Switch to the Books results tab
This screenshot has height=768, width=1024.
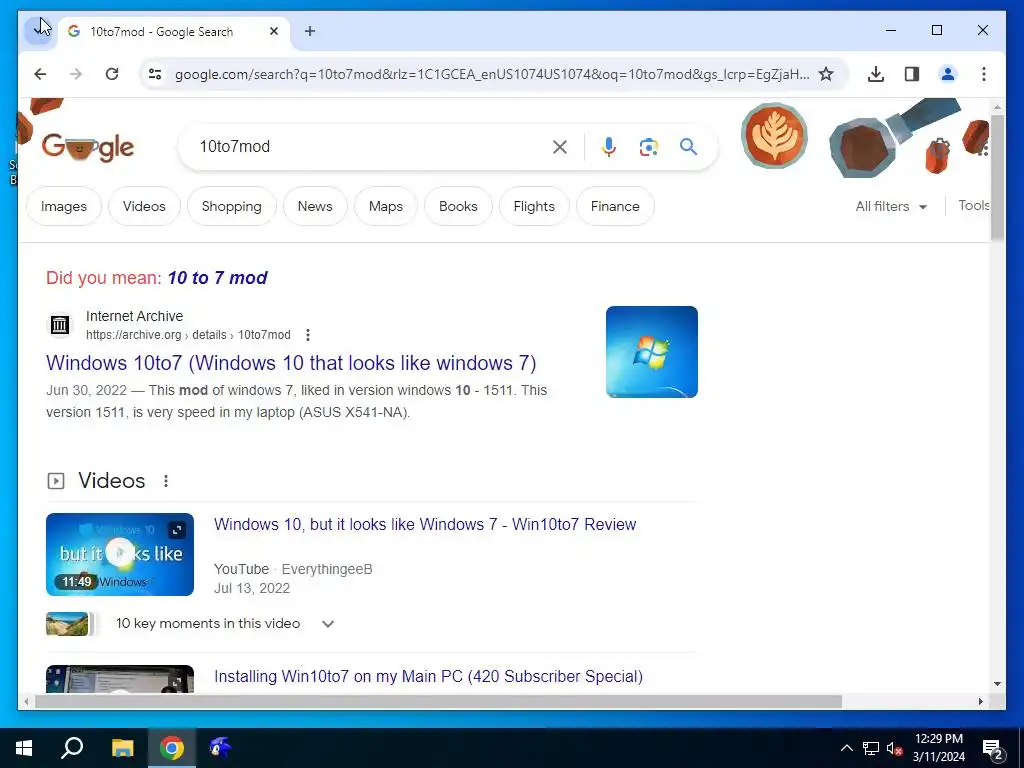point(458,206)
